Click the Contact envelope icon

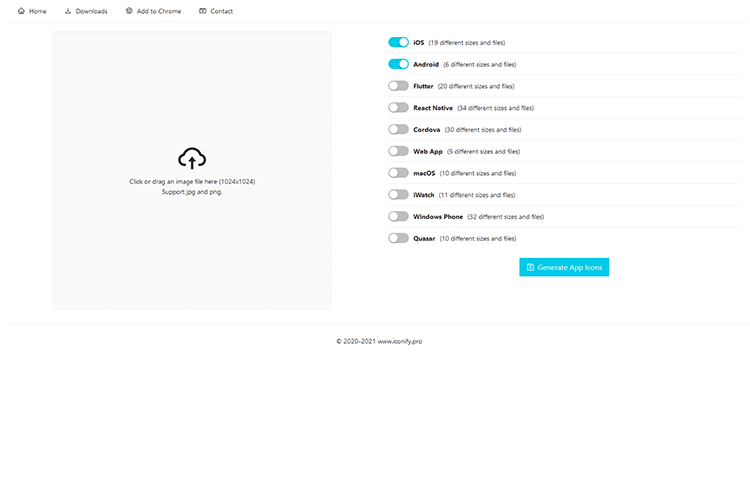coord(203,11)
